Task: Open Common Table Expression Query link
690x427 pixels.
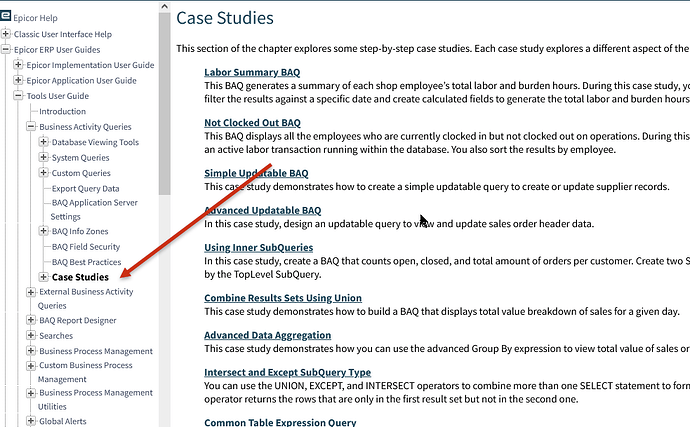Action: click(x=280, y=422)
